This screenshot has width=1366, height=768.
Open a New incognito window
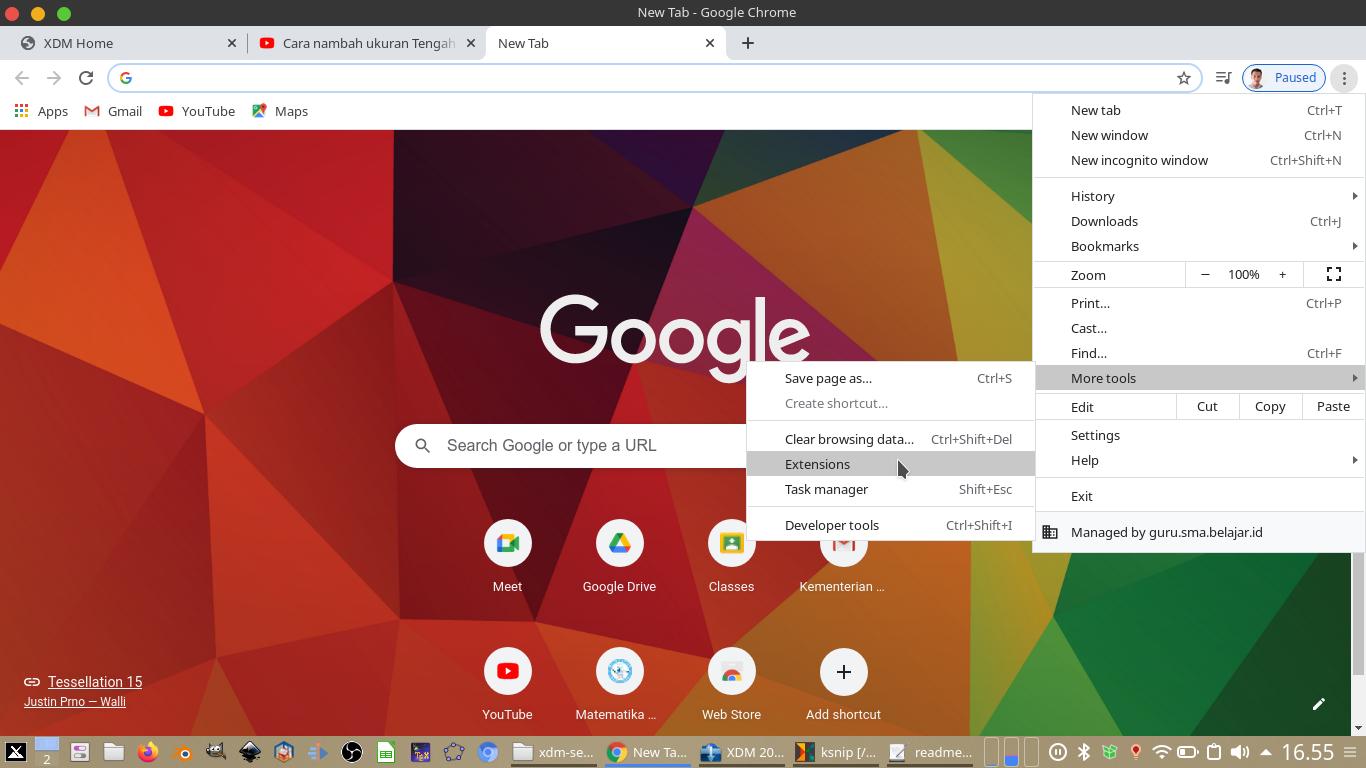coord(1199,160)
